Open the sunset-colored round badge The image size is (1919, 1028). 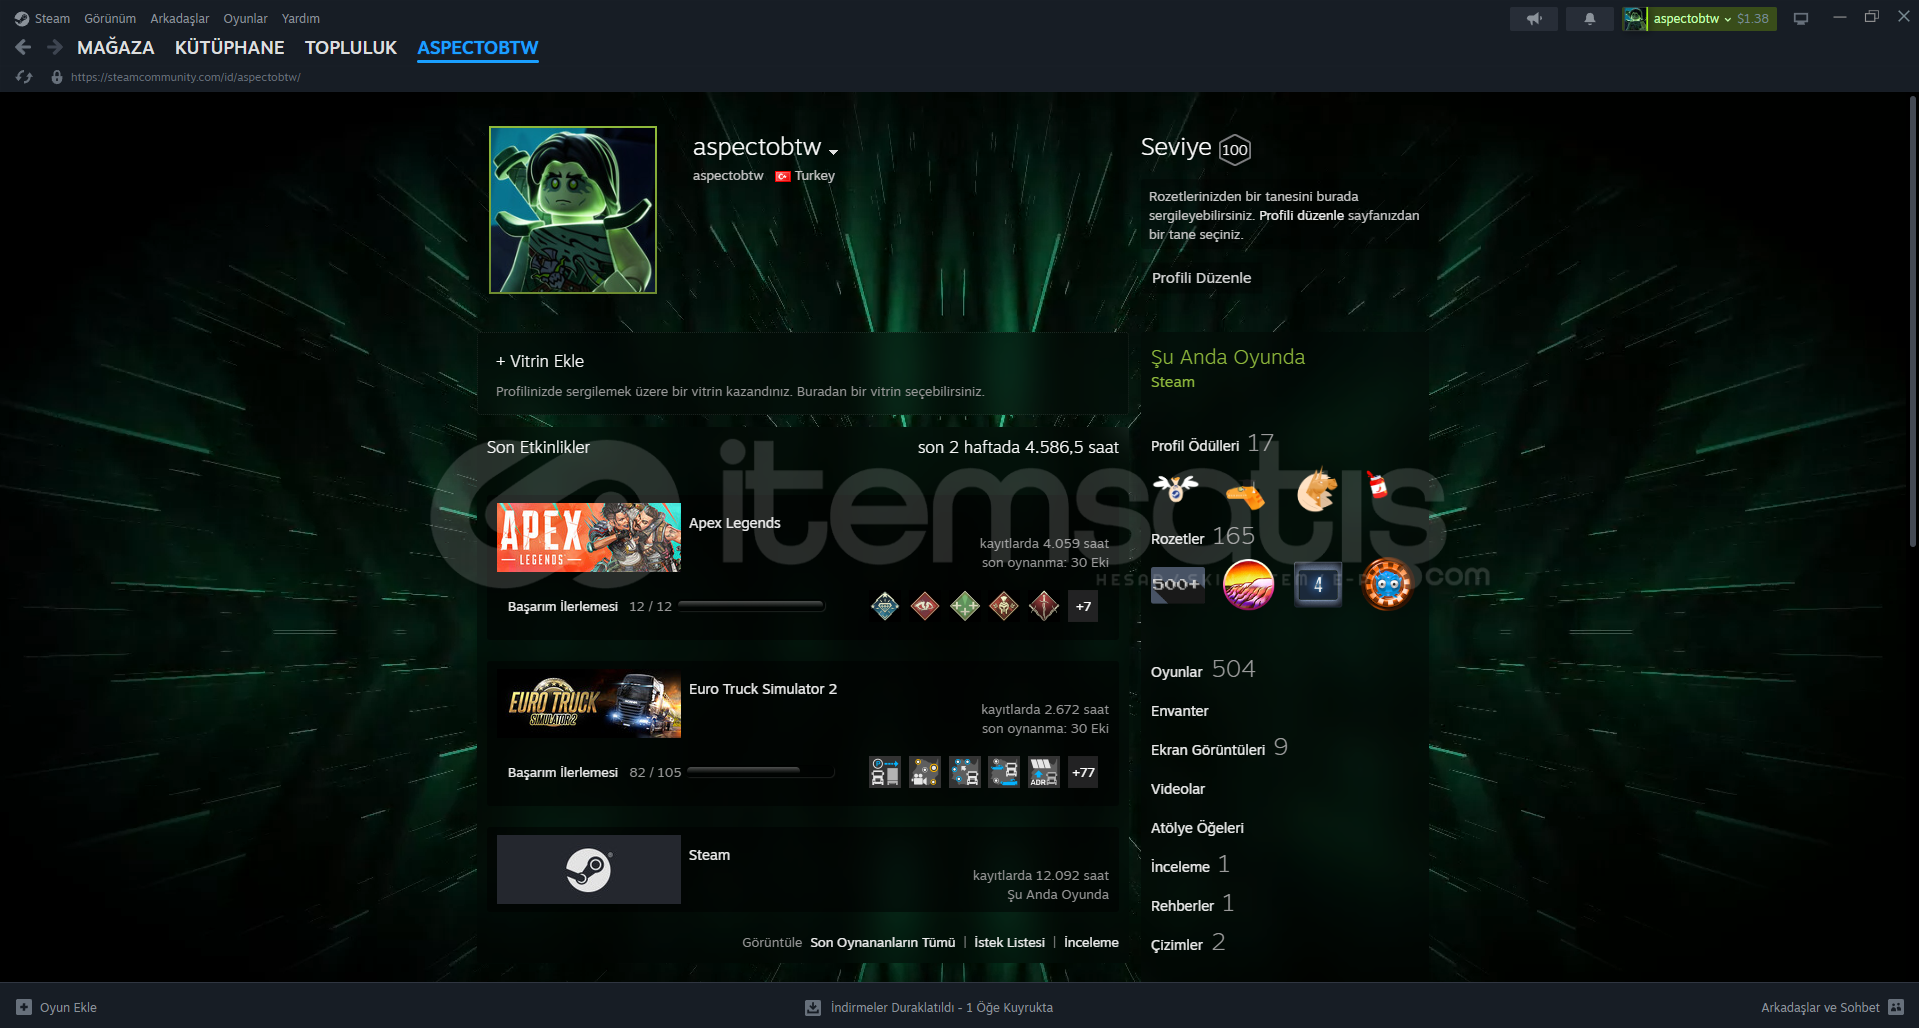point(1248,584)
